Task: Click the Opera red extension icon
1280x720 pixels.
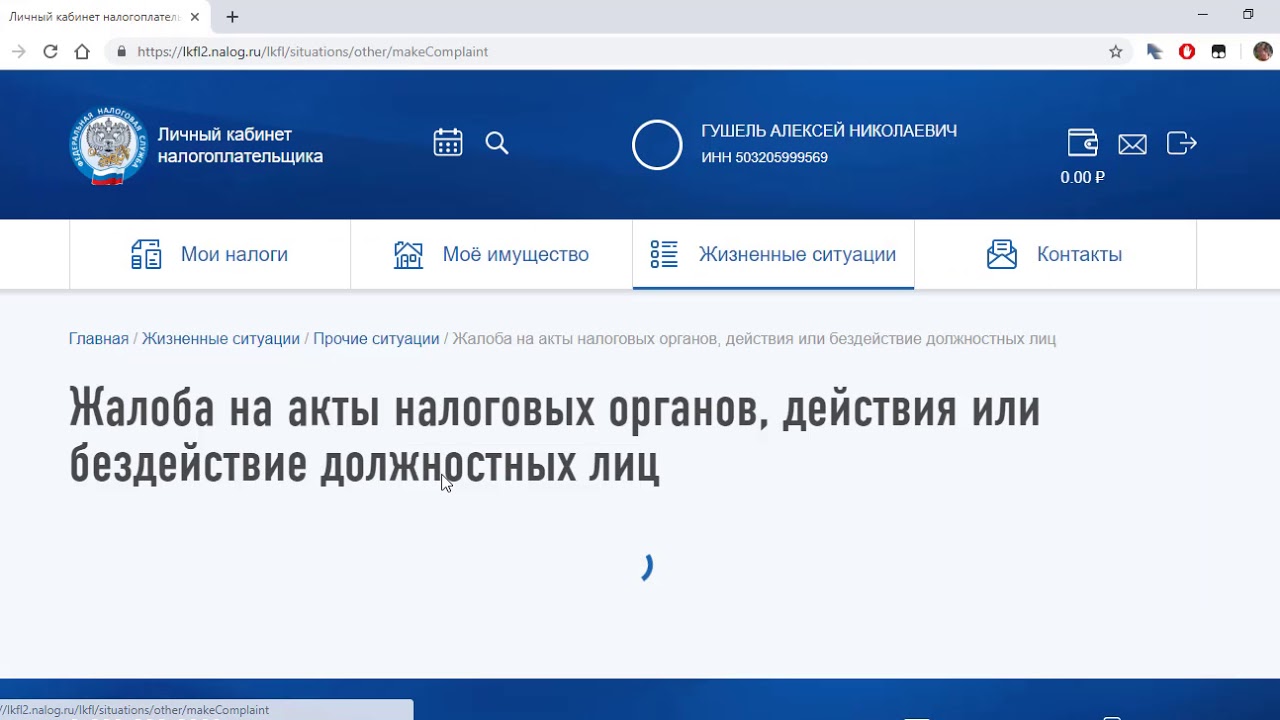Action: (1187, 52)
